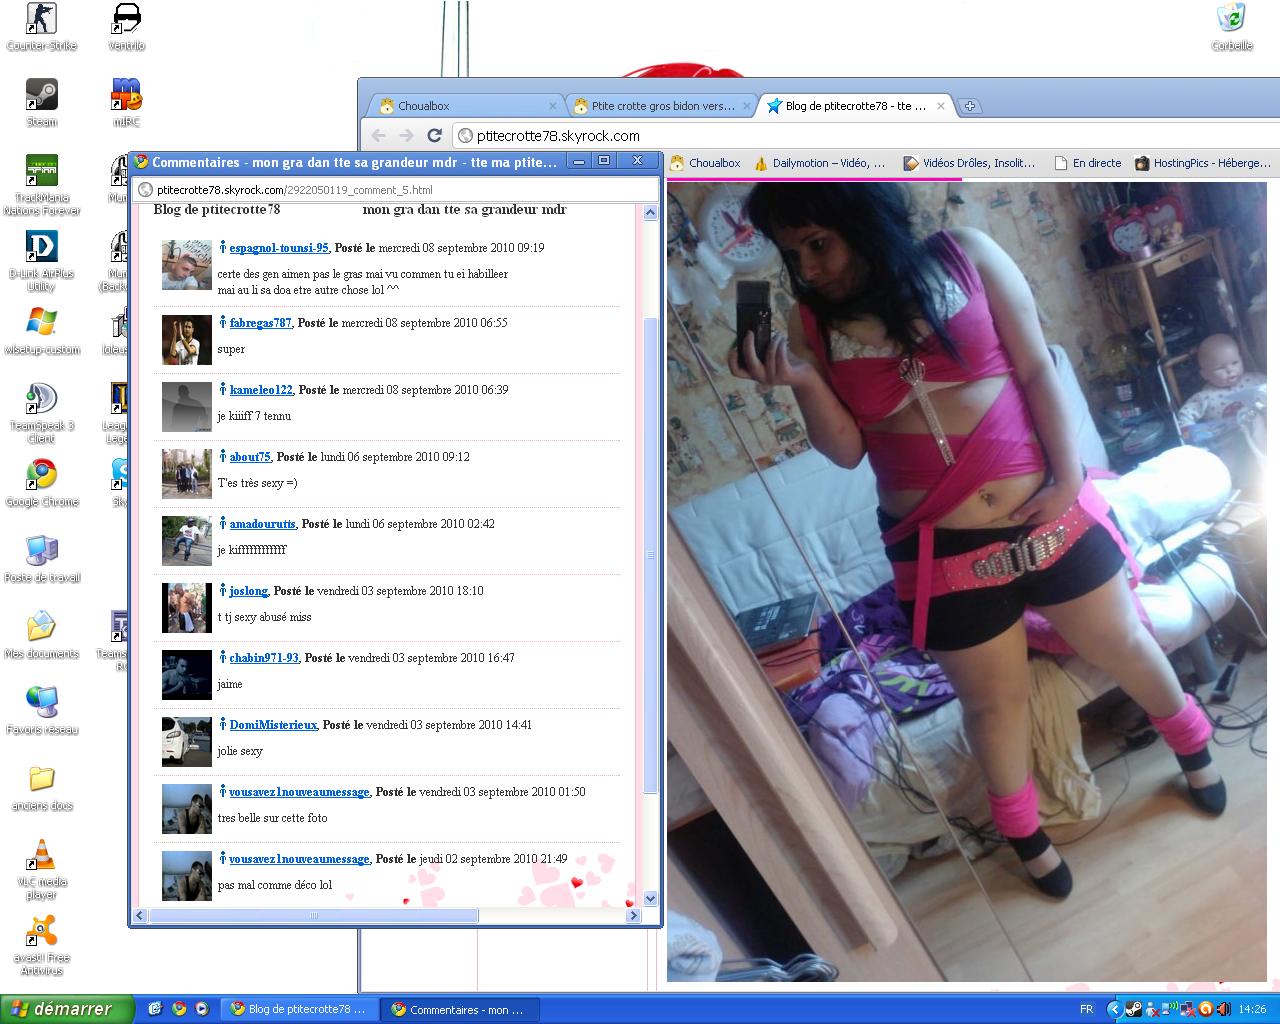Image resolution: width=1280 pixels, height=1024 pixels.
Task: Launch avast! Free Antivirus icon
Action: [x=41, y=932]
